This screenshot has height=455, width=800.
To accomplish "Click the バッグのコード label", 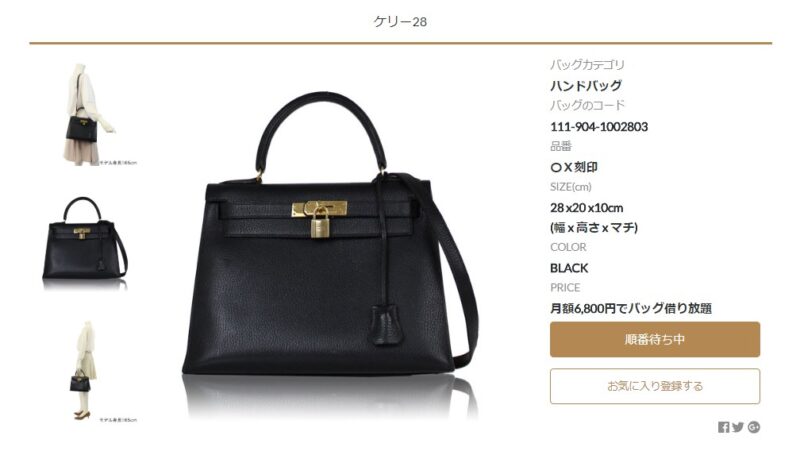I will point(587,105).
